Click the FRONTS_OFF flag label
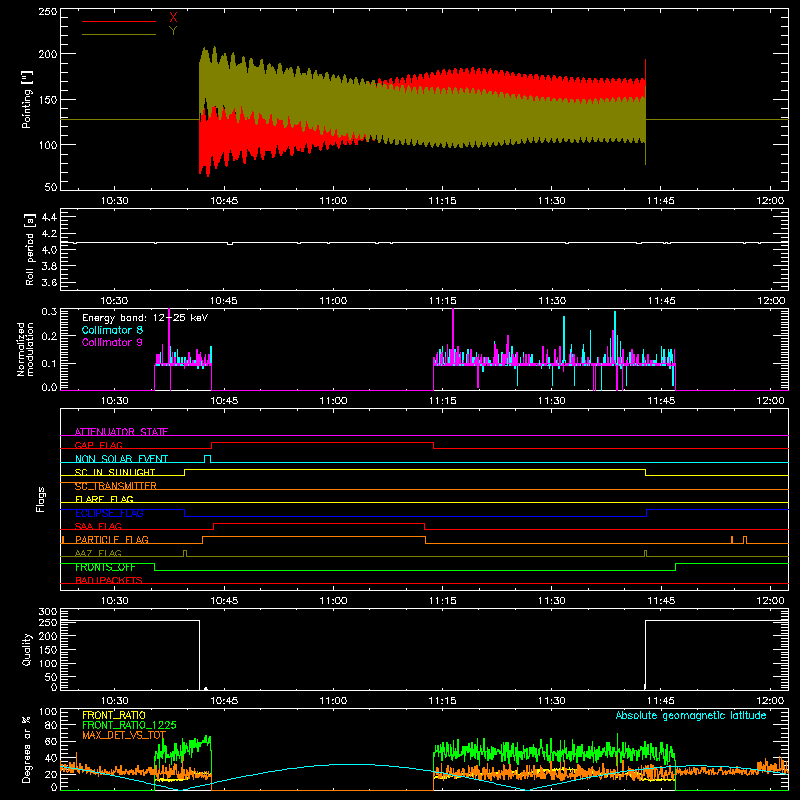 tap(105, 567)
